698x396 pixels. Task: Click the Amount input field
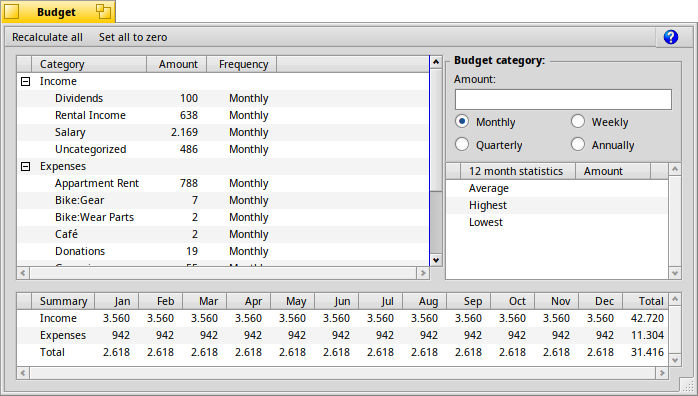coord(563,100)
